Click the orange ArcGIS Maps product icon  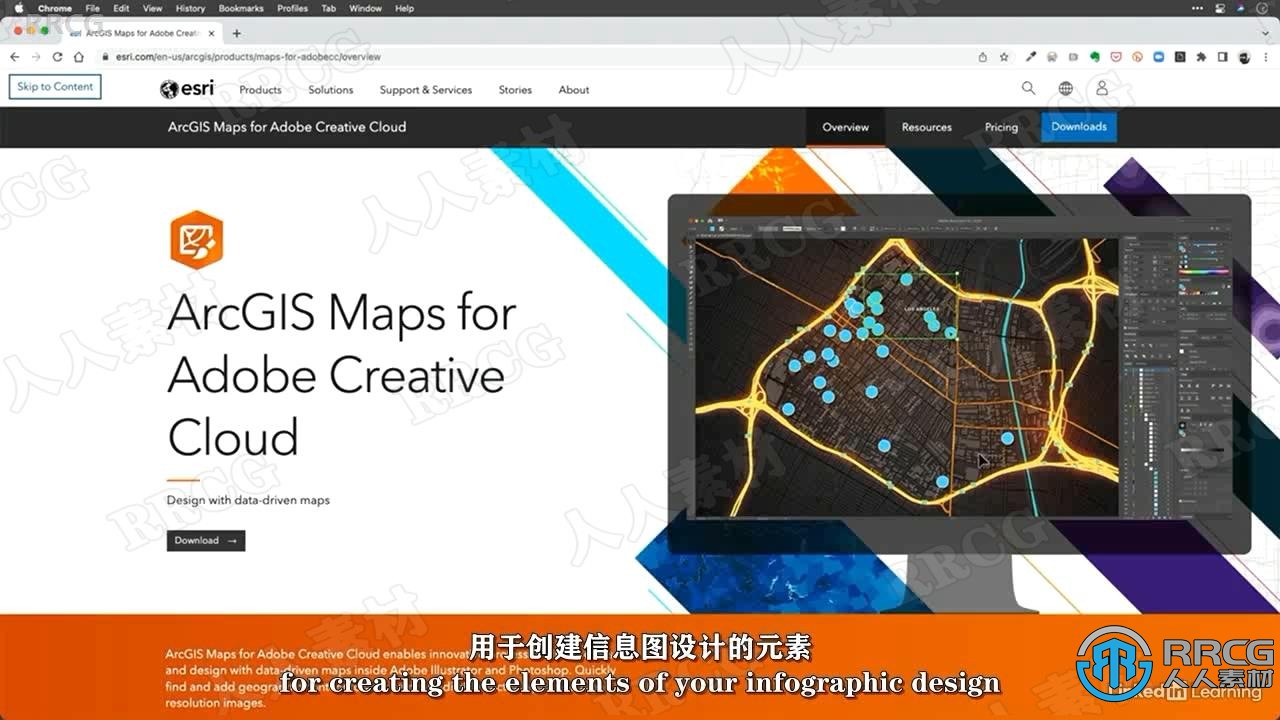click(196, 240)
